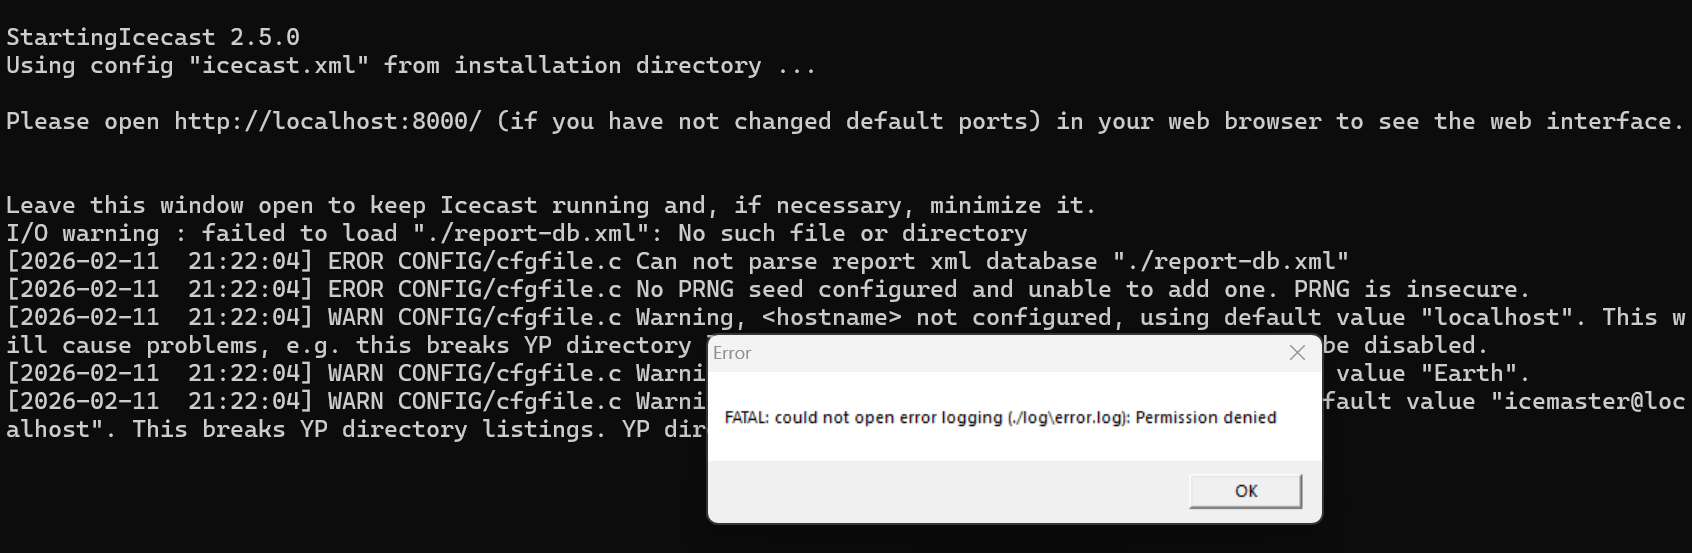1692x553 pixels.
Task: Click the "installation directory" text
Action: [x=607, y=66]
